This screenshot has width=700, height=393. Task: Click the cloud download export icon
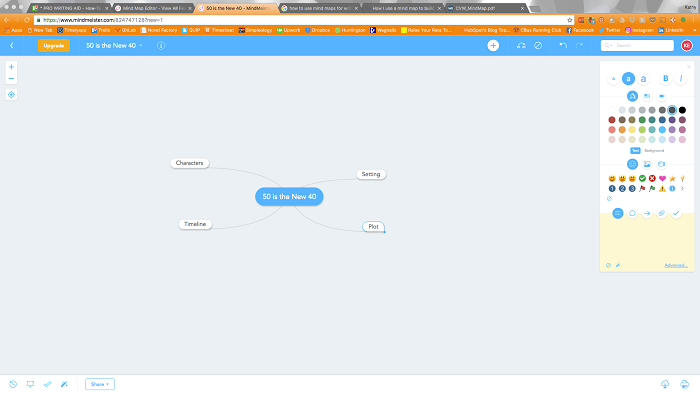tap(665, 384)
